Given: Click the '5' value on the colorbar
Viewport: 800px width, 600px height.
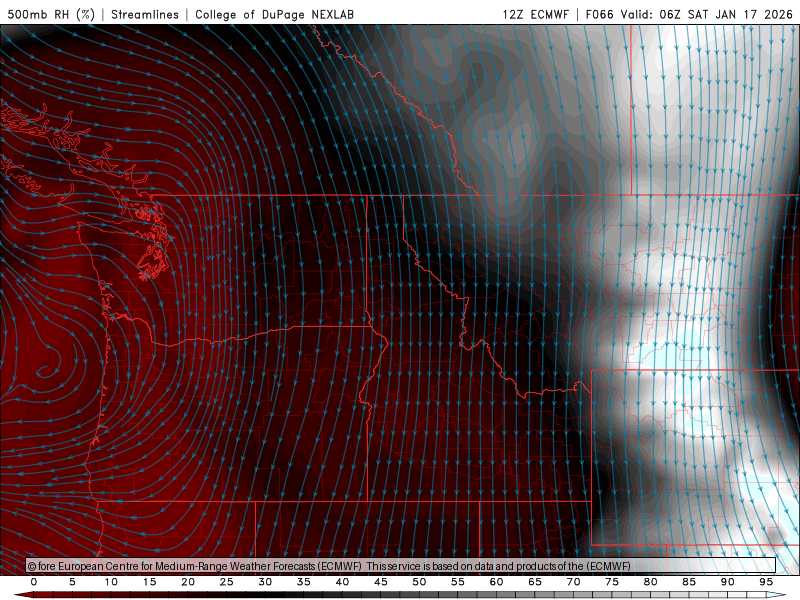Looking at the screenshot, I should [x=72, y=582].
